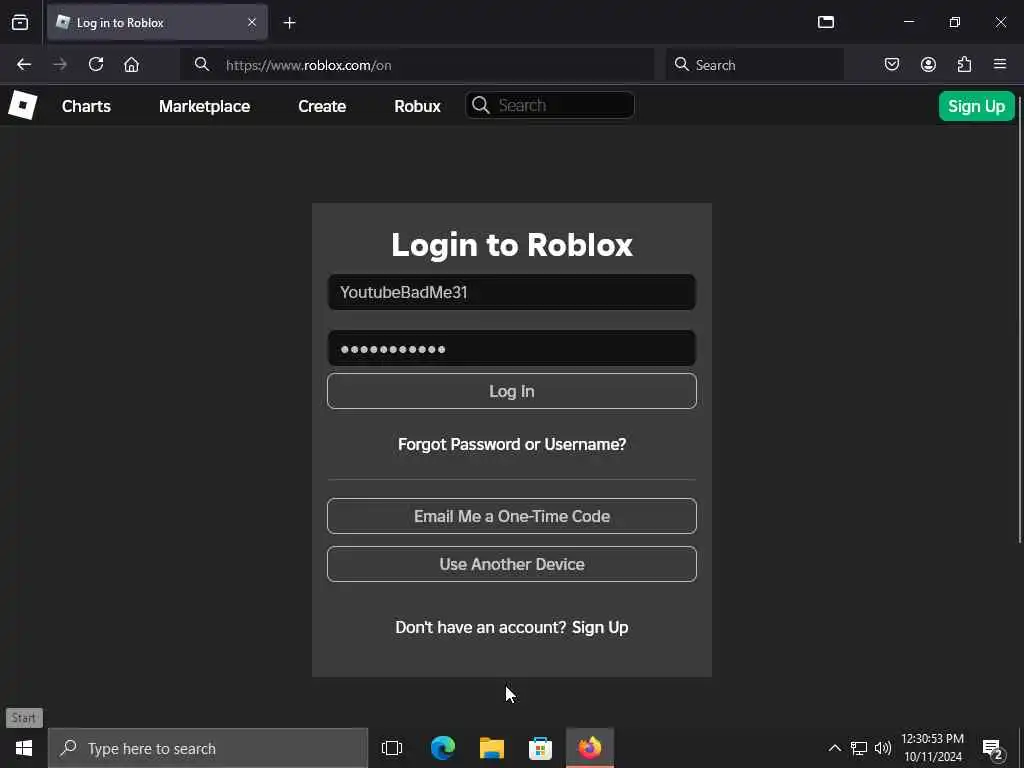Open the Robux nav item
This screenshot has width=1024, height=768.
pos(417,106)
